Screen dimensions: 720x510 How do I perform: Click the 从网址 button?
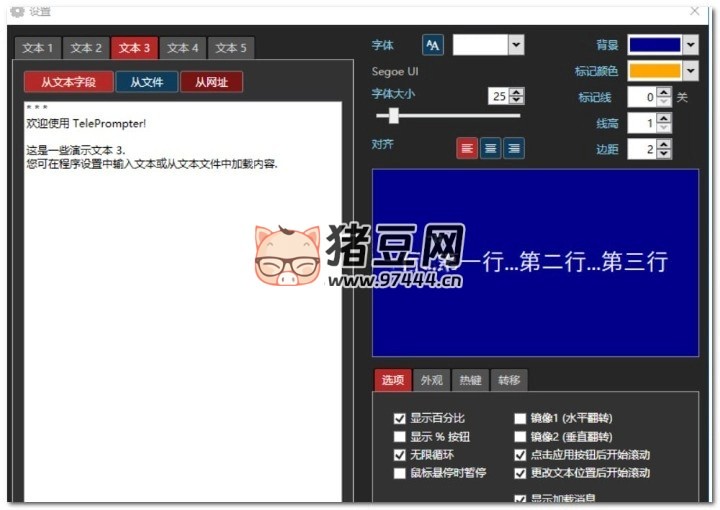[x=211, y=82]
